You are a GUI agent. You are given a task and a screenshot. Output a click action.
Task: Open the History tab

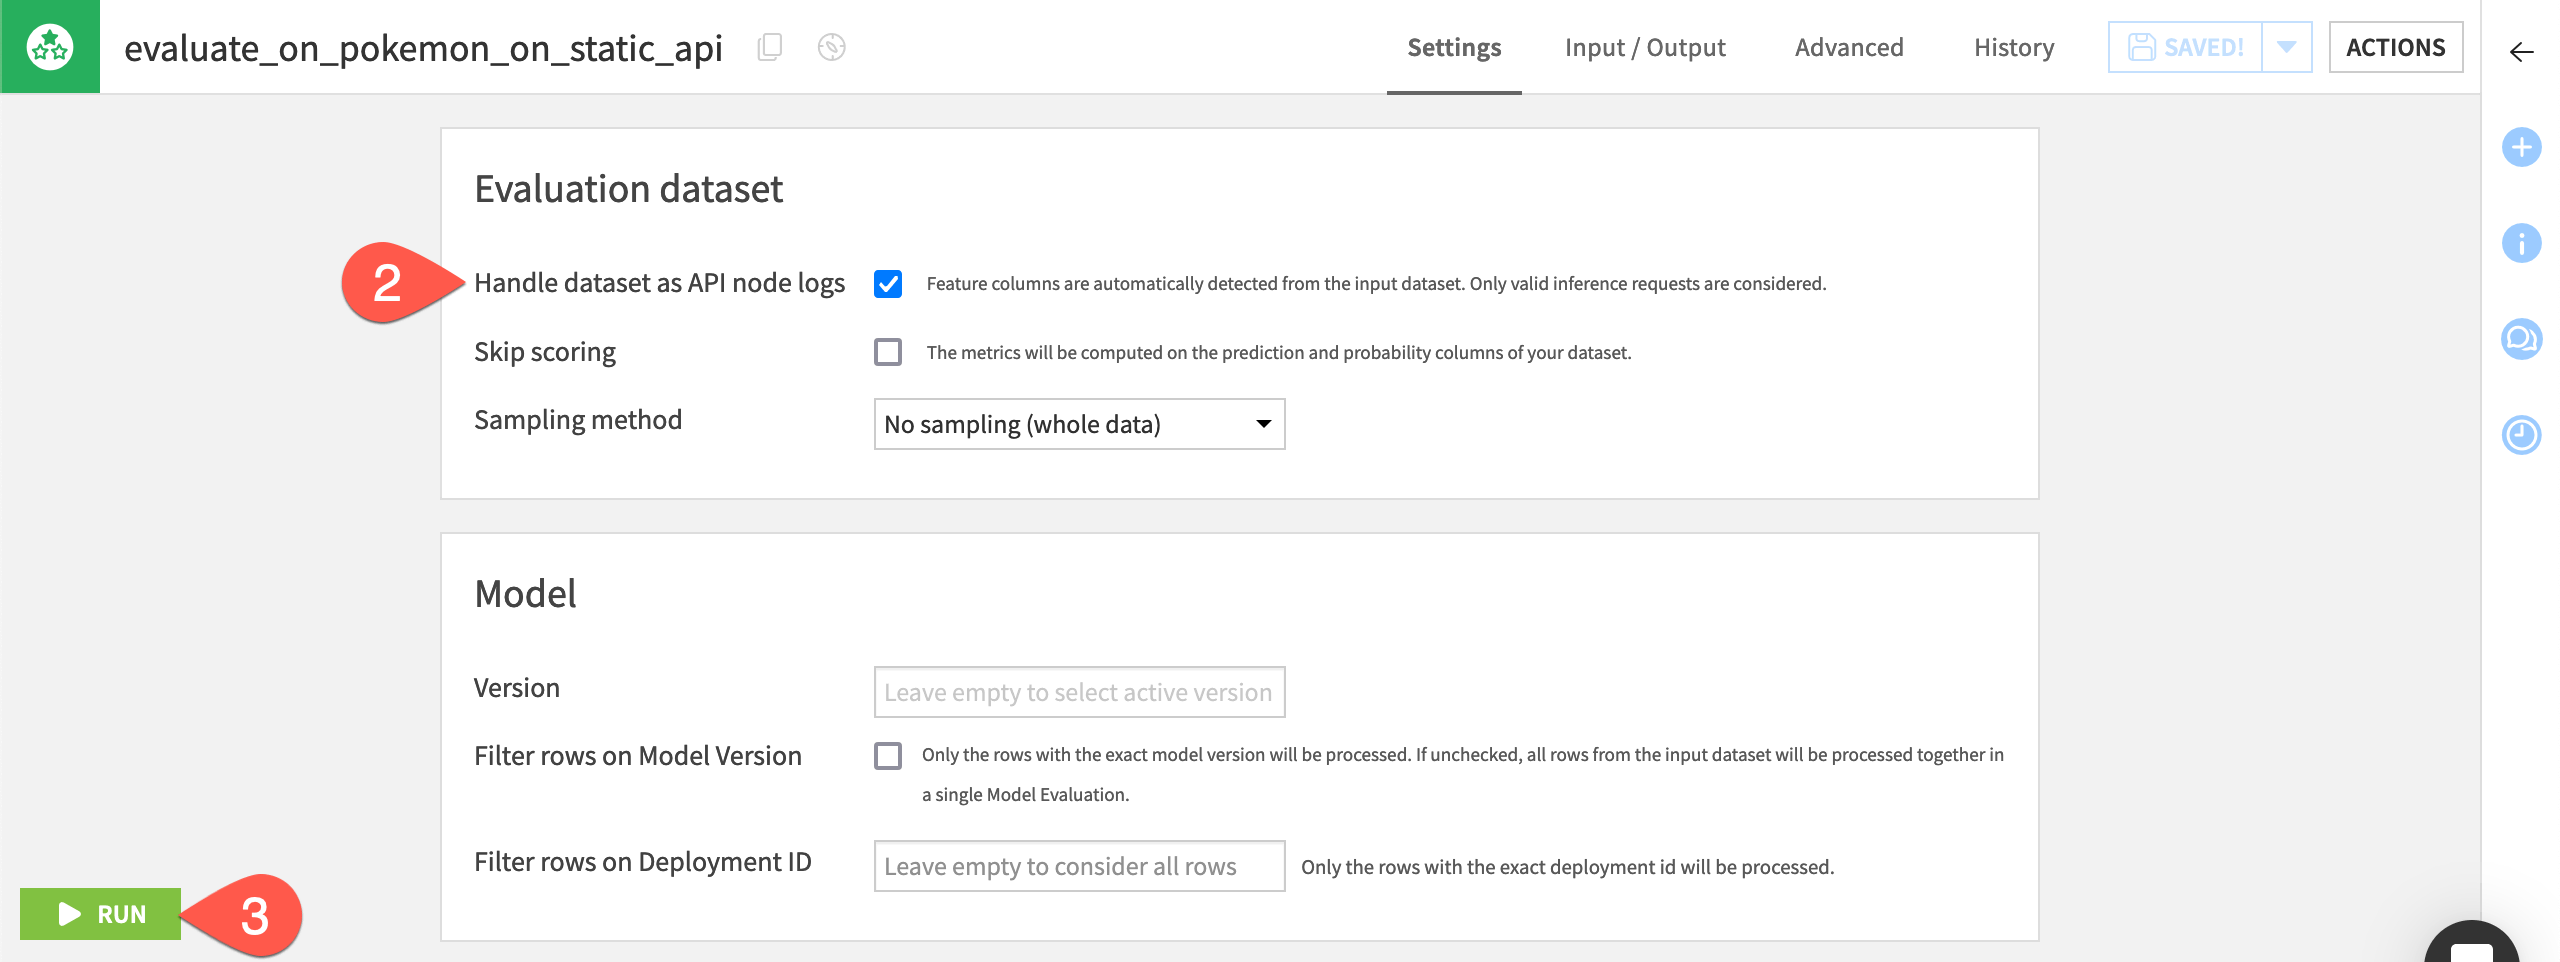tap(2013, 47)
